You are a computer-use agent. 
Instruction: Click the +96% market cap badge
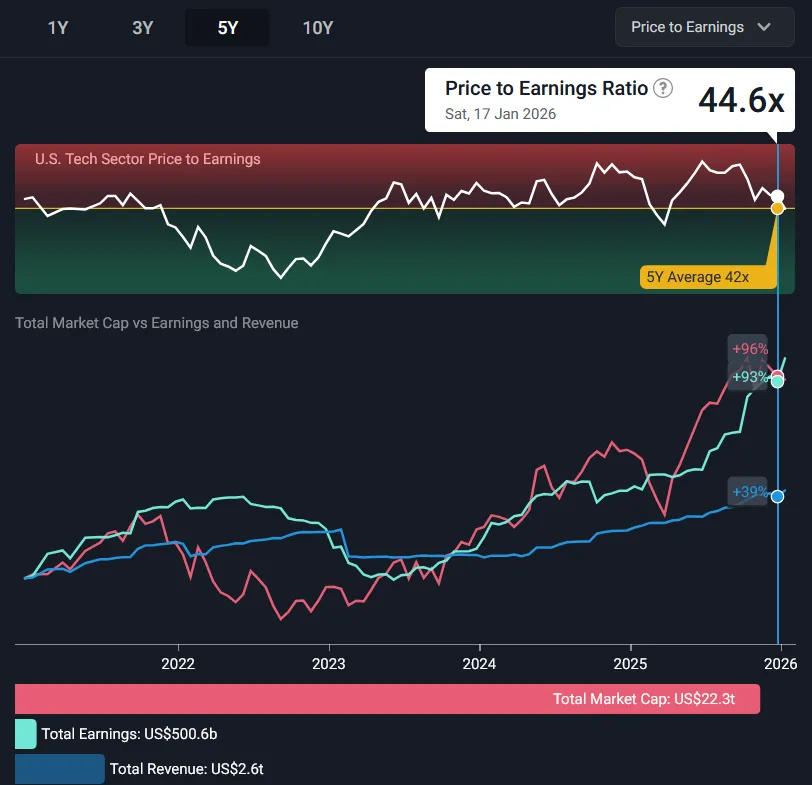point(748,349)
